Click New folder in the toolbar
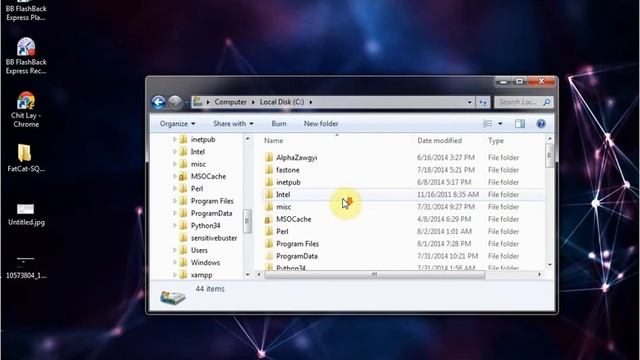640x360 pixels. tap(321, 124)
